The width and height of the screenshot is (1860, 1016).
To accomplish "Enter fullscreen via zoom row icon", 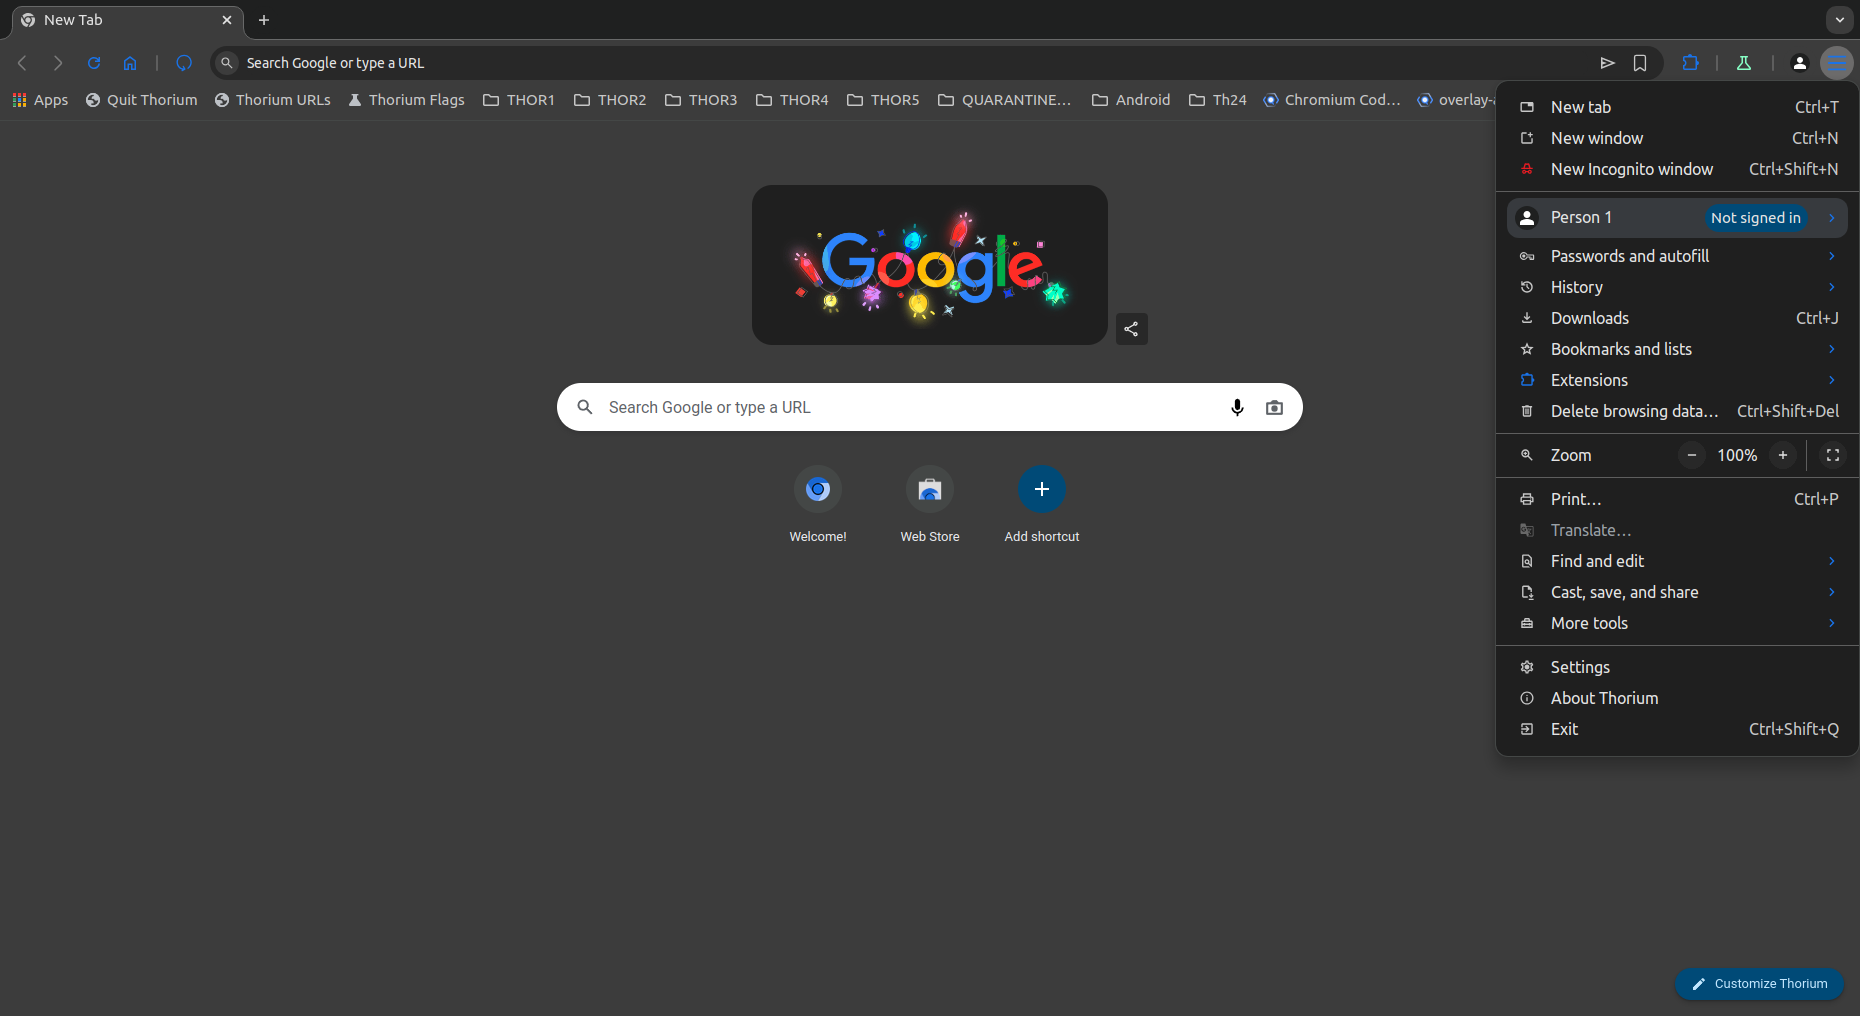I will point(1833,455).
